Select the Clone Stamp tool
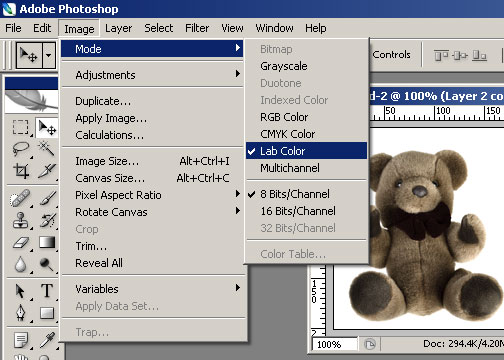This screenshot has height=360, width=504. (20, 220)
